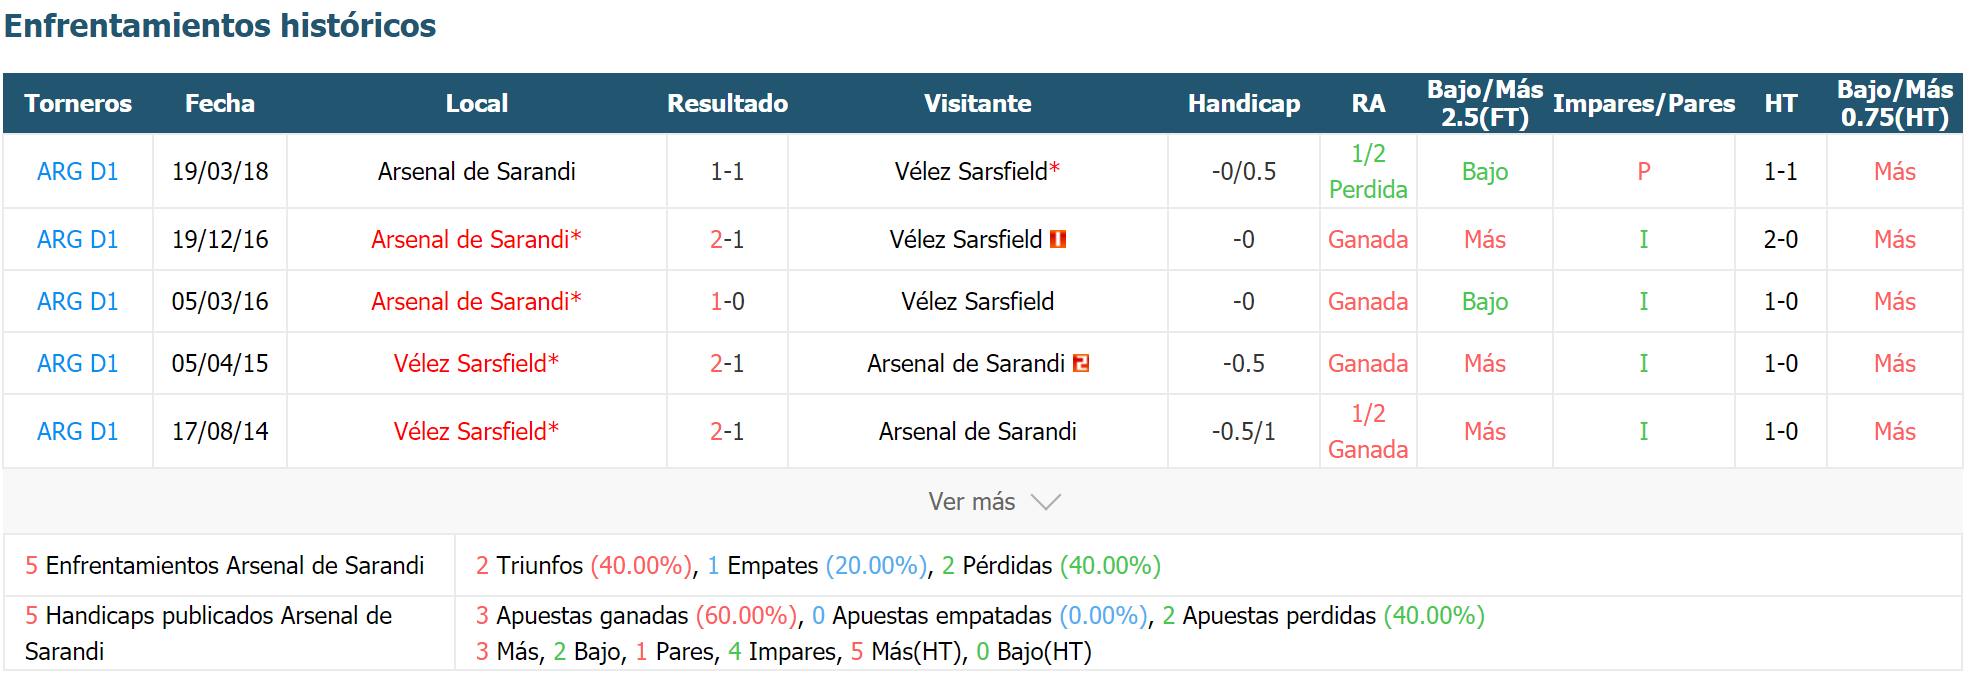Viewport: 1967px width, 674px height.
Task: Click the Fecha column header
Action: pos(220,103)
